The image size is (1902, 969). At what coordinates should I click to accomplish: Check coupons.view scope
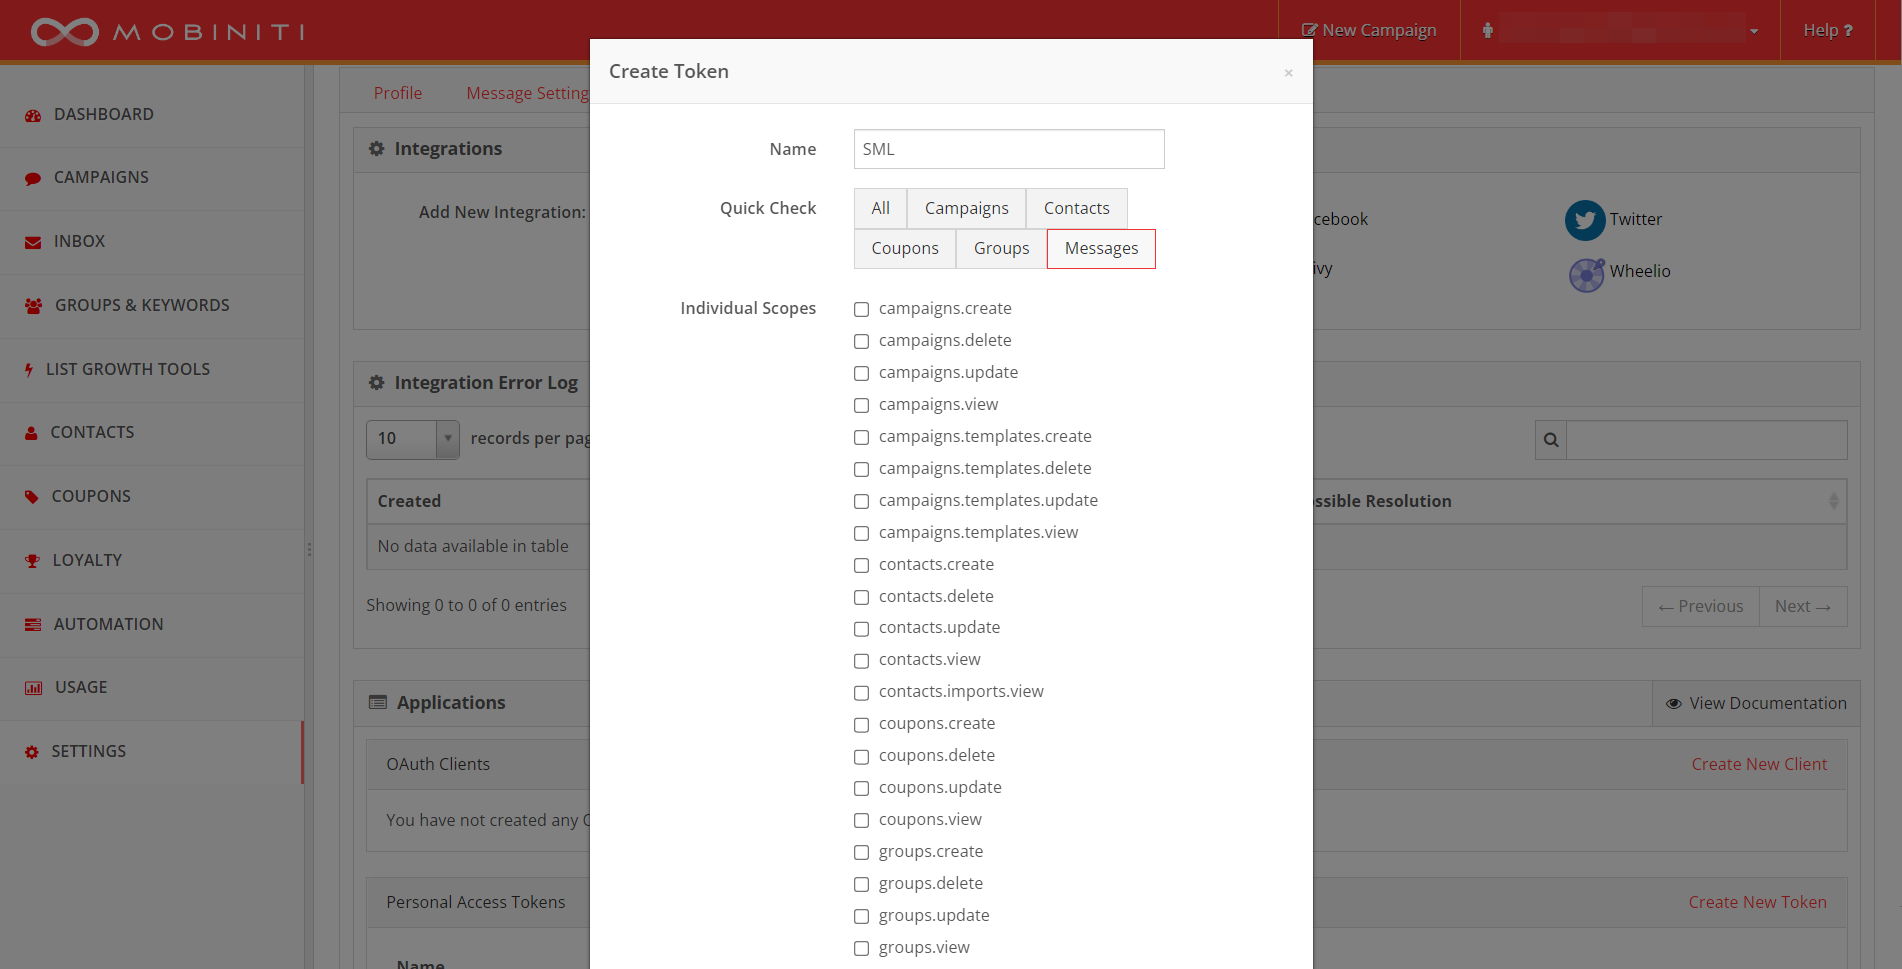(x=861, y=821)
